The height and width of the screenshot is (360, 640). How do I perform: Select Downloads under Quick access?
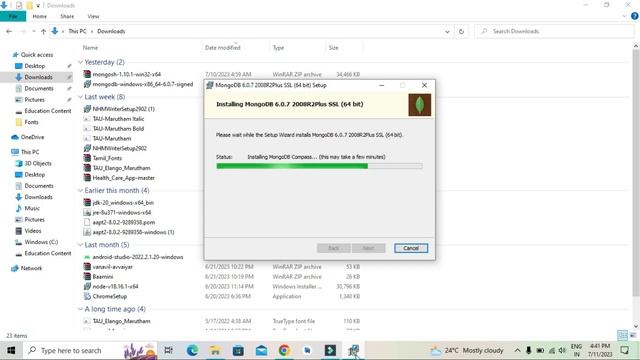click(38, 77)
